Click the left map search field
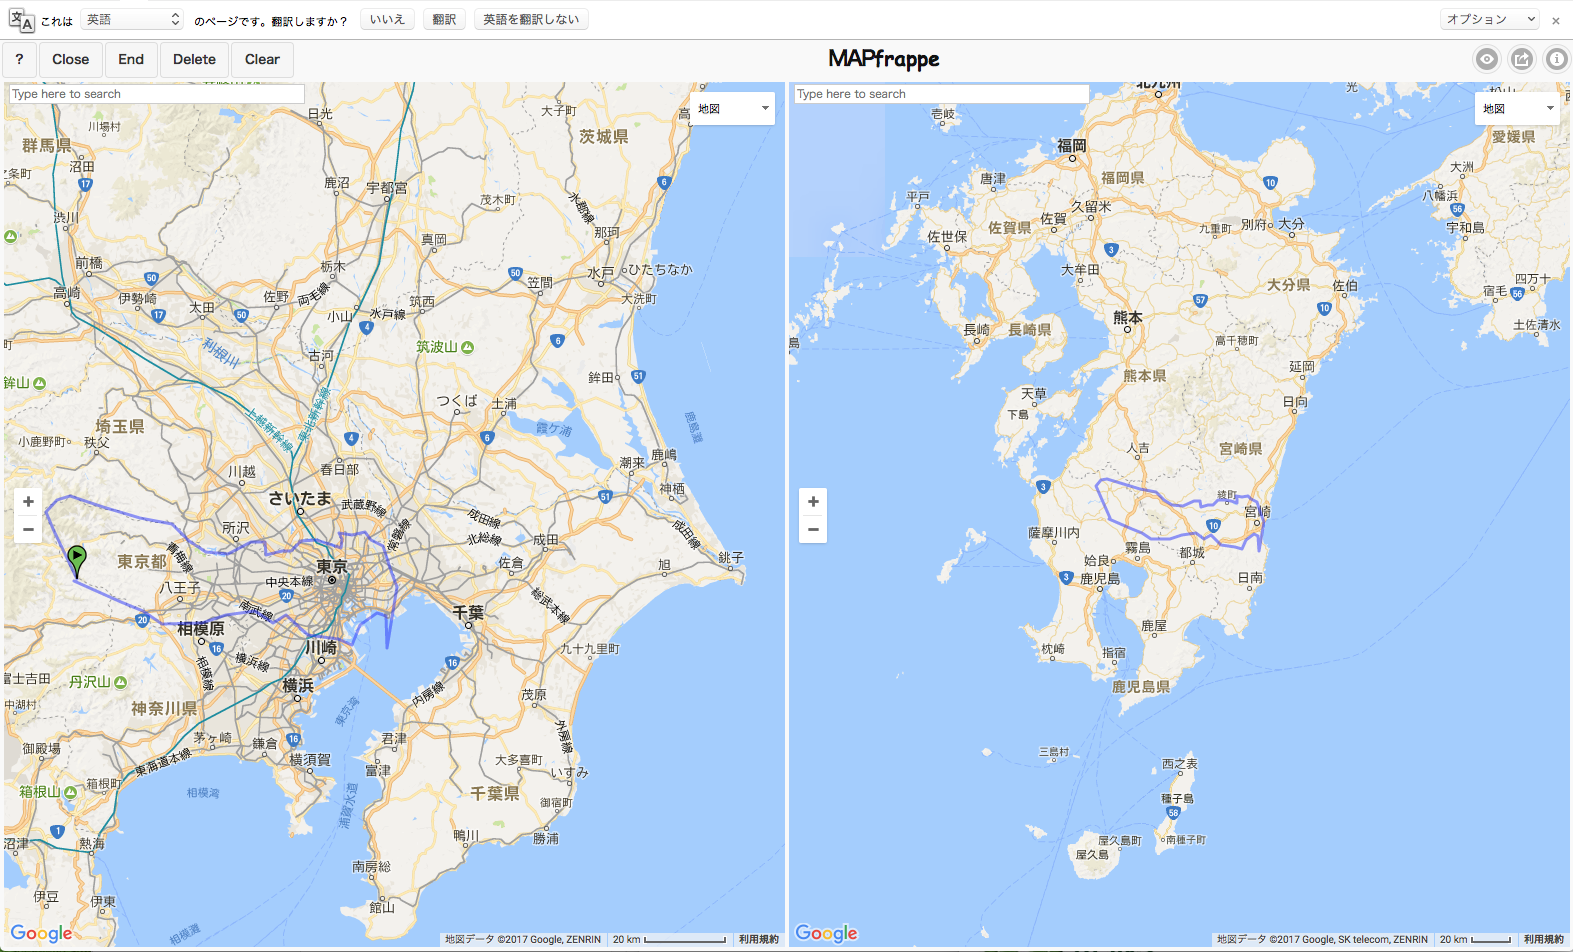 [157, 94]
